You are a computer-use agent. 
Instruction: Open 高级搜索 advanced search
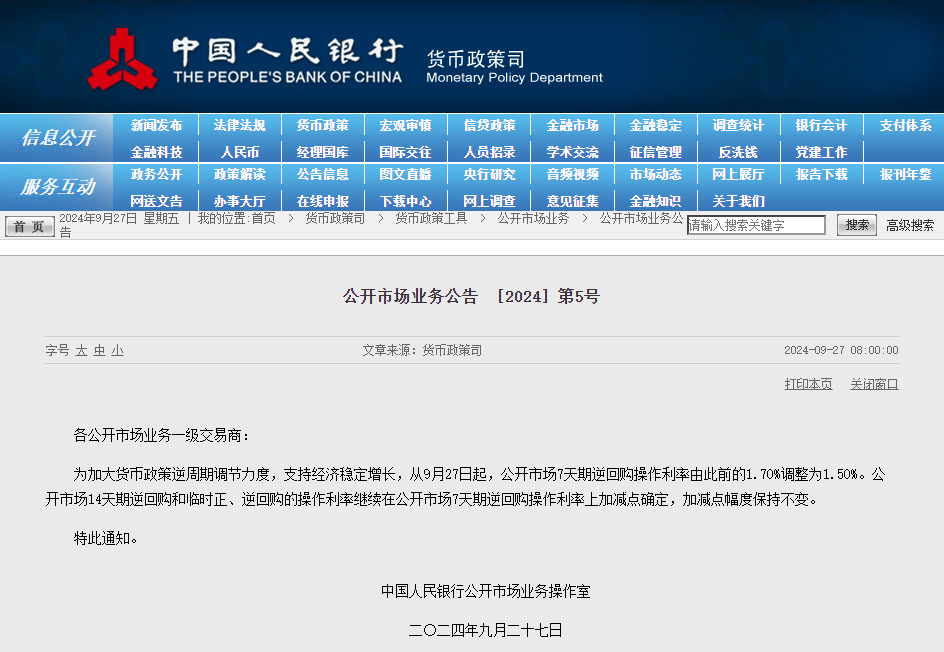(910, 225)
